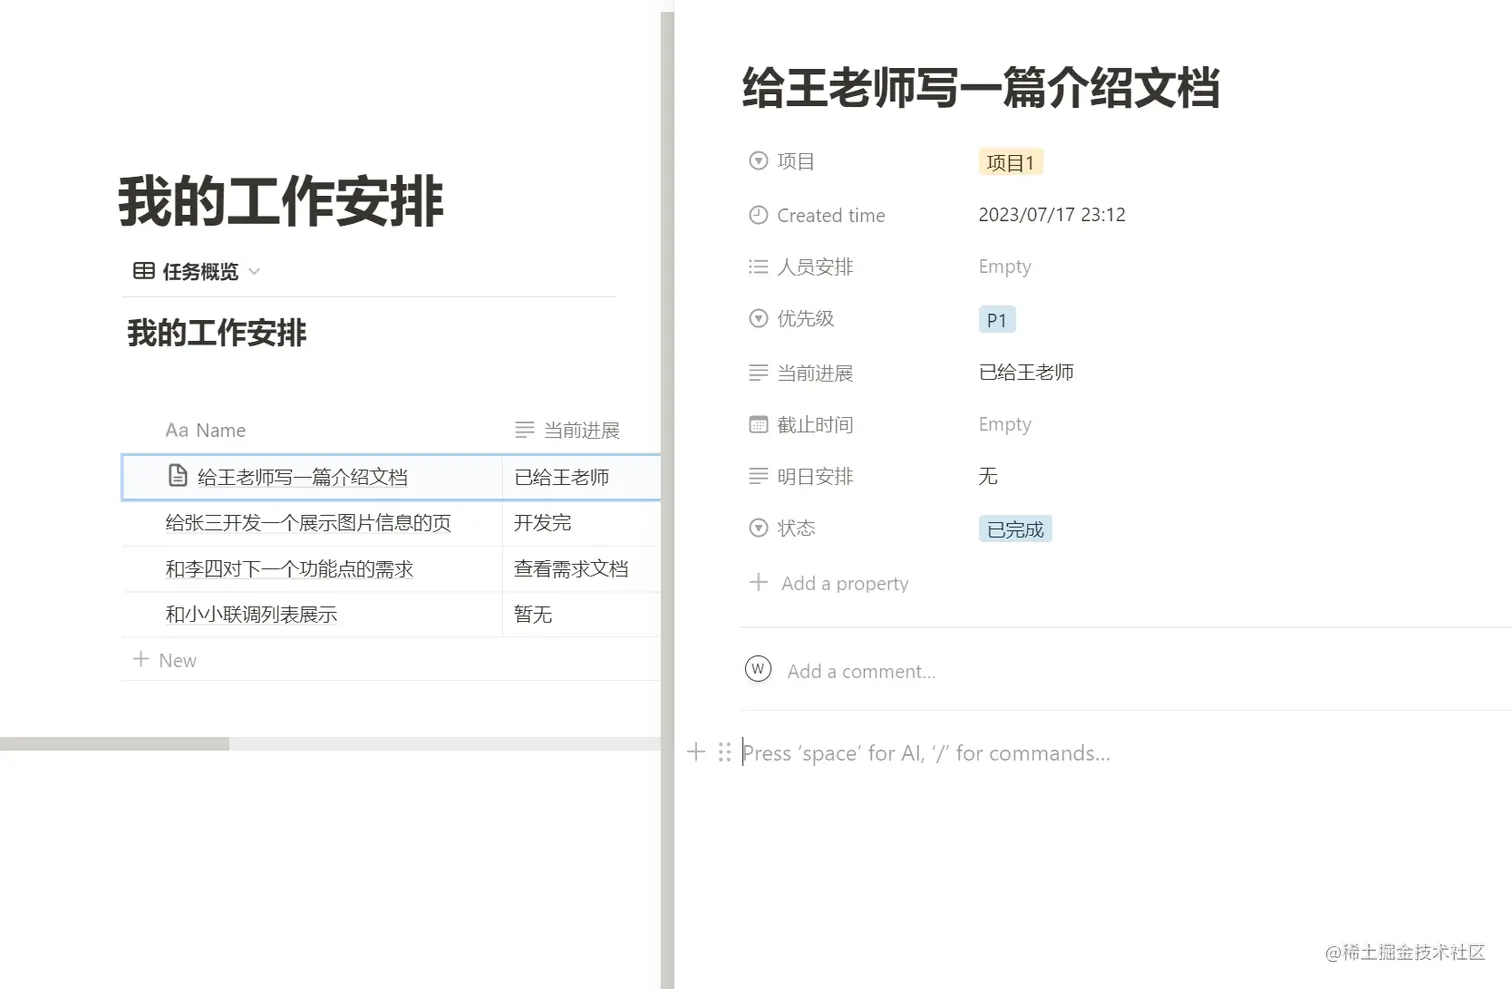This screenshot has height=989, width=1512.
Task: Select the table cell 已给王老师
Action: pos(581,477)
